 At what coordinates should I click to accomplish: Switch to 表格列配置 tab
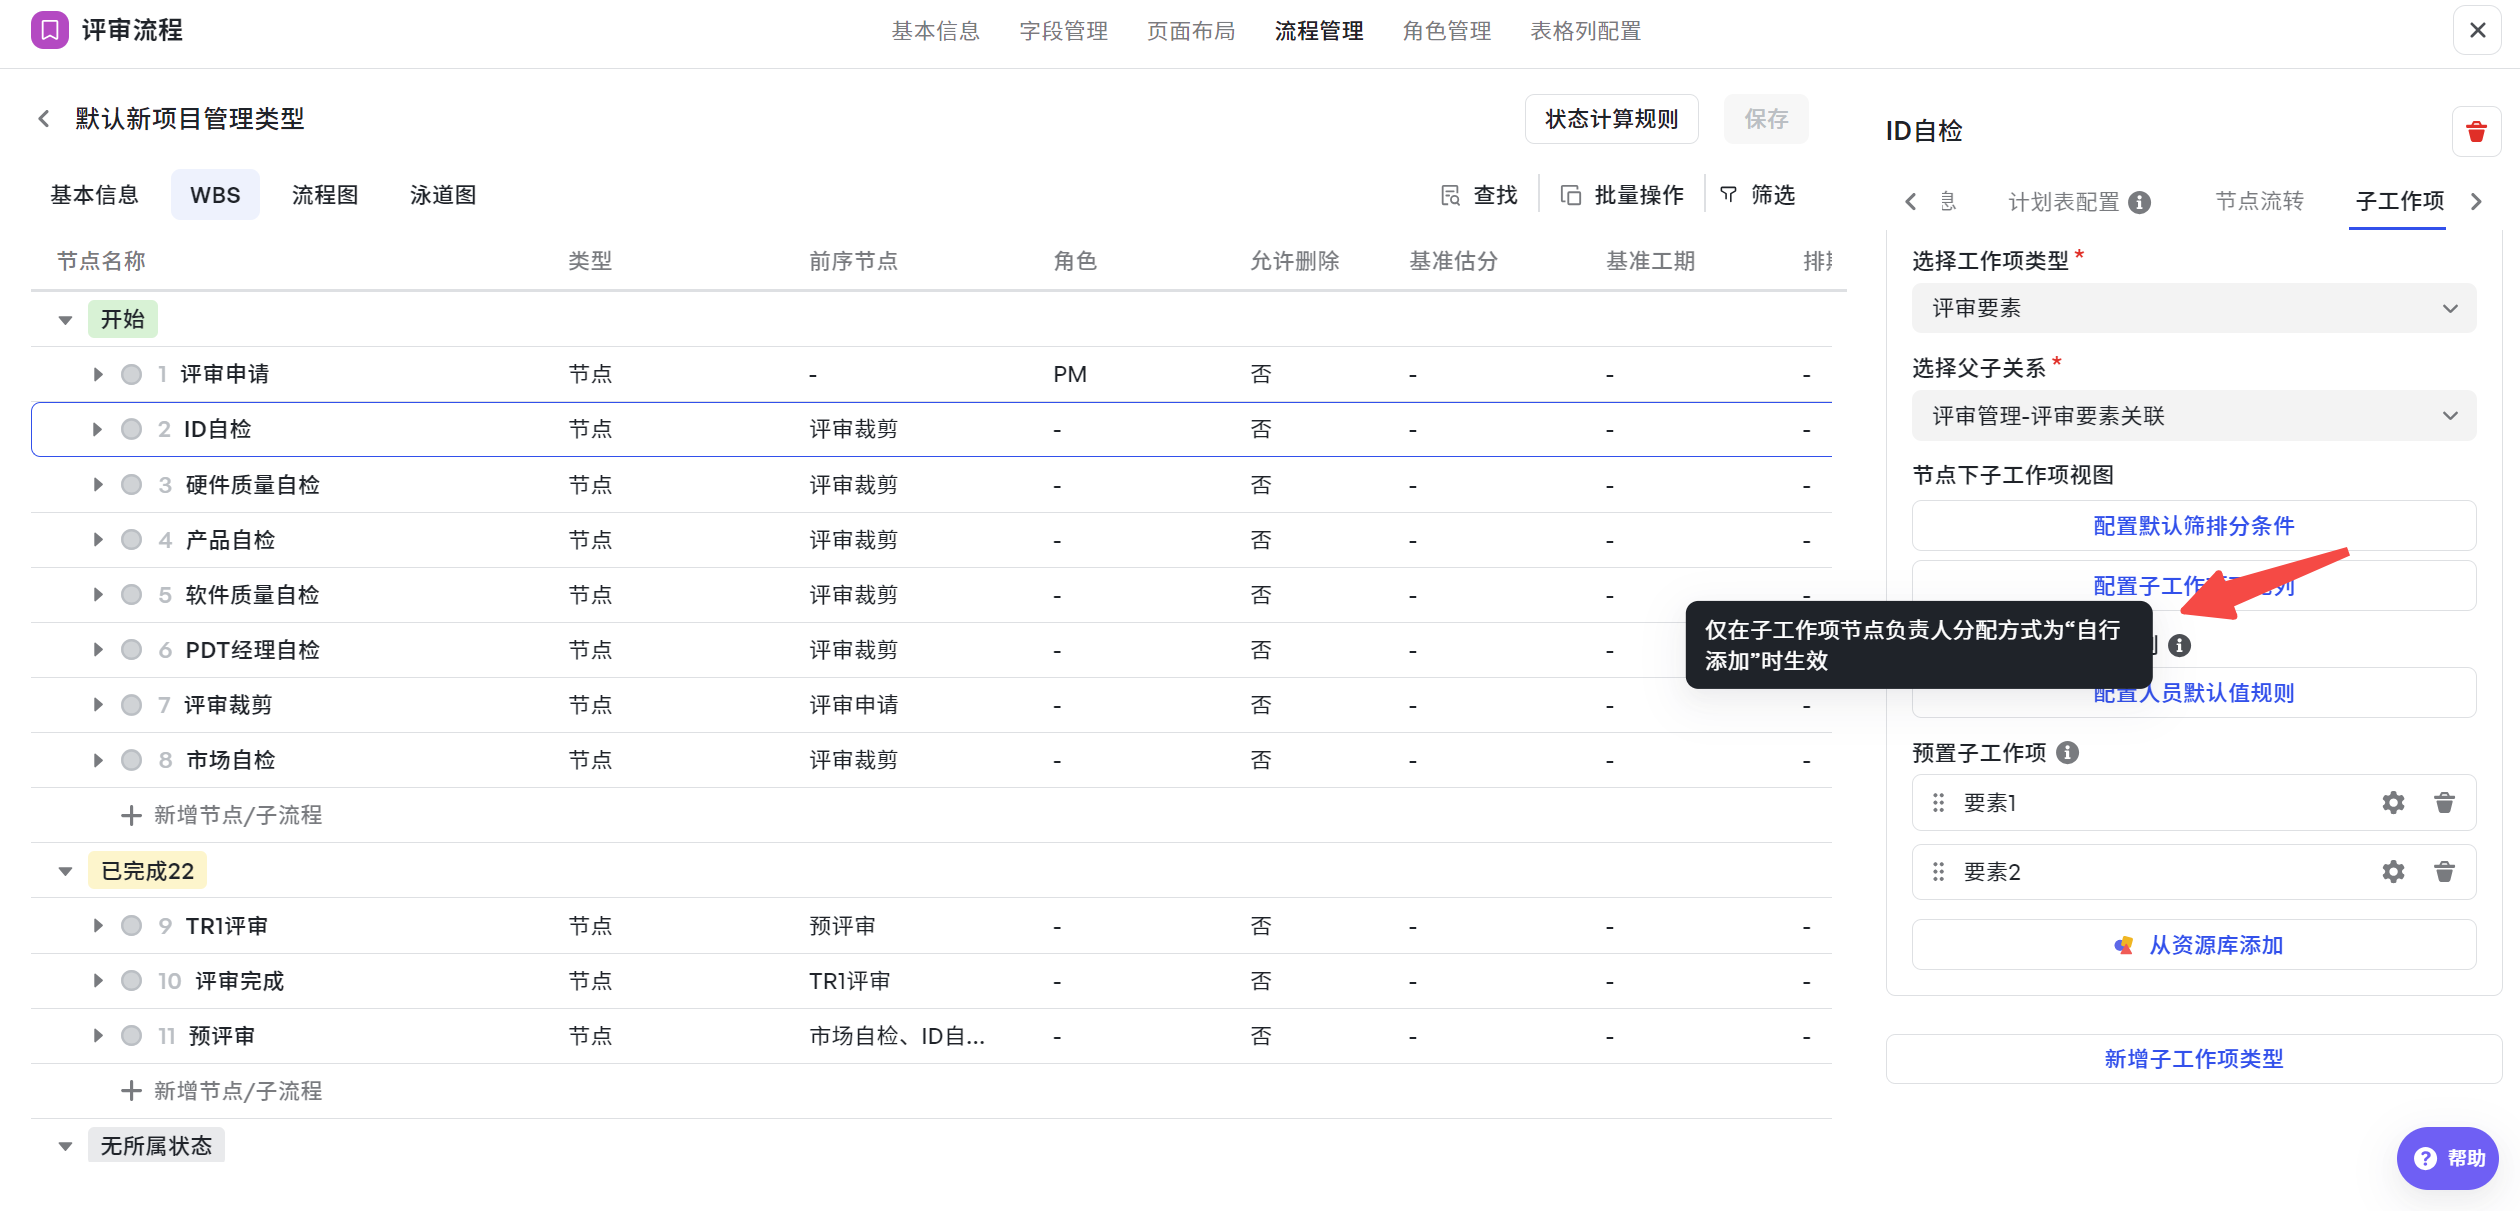pos(1586,31)
